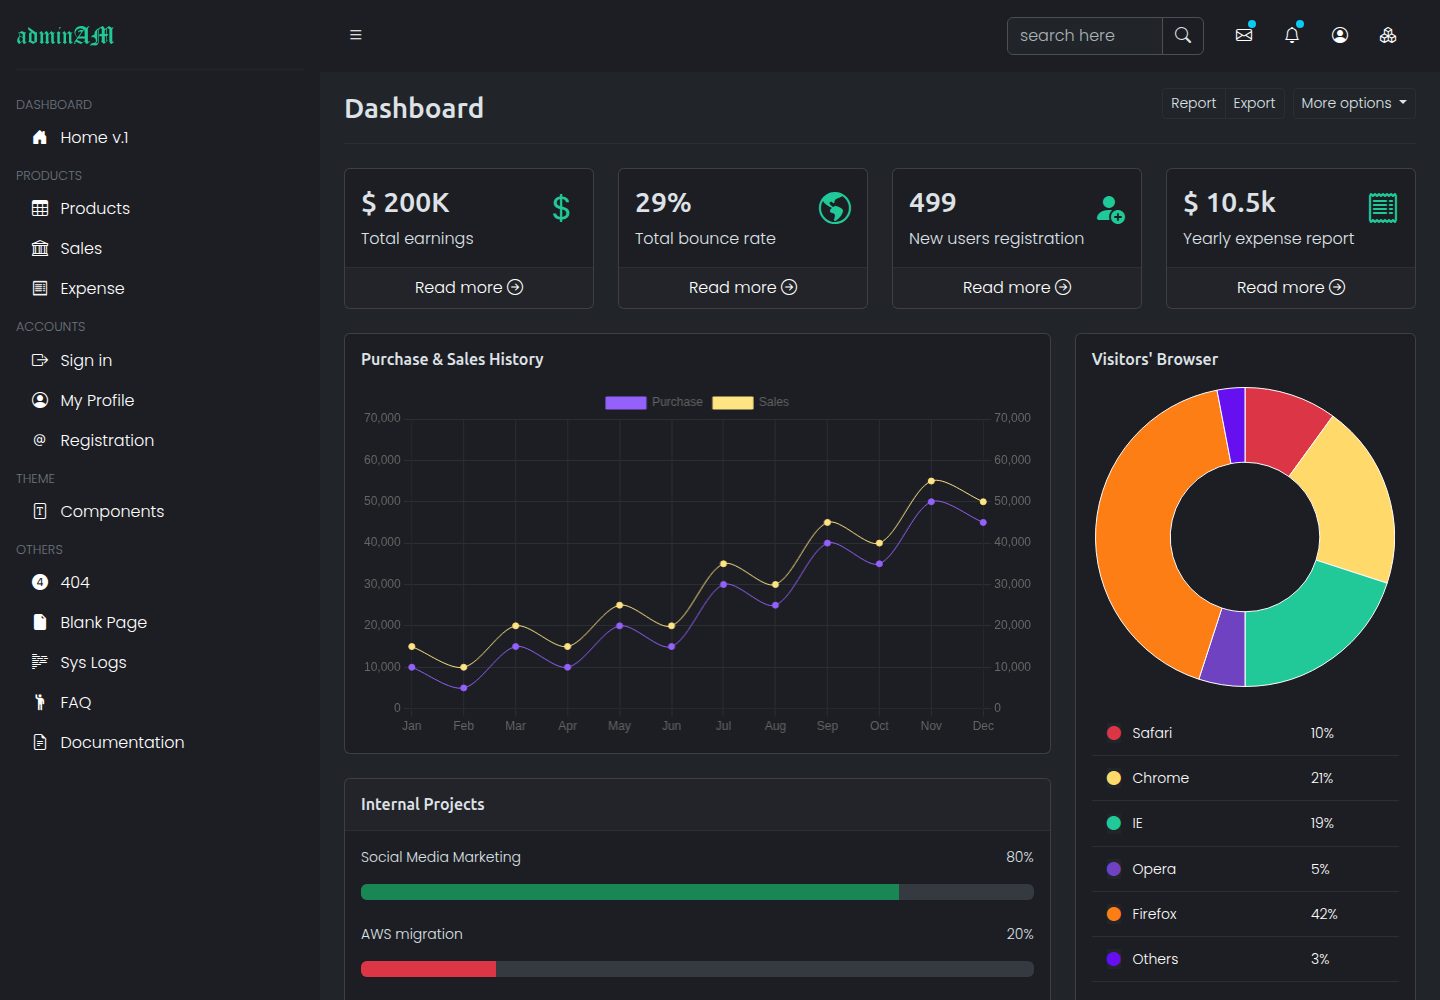Toggle the Purchase dataset legend

(653, 402)
